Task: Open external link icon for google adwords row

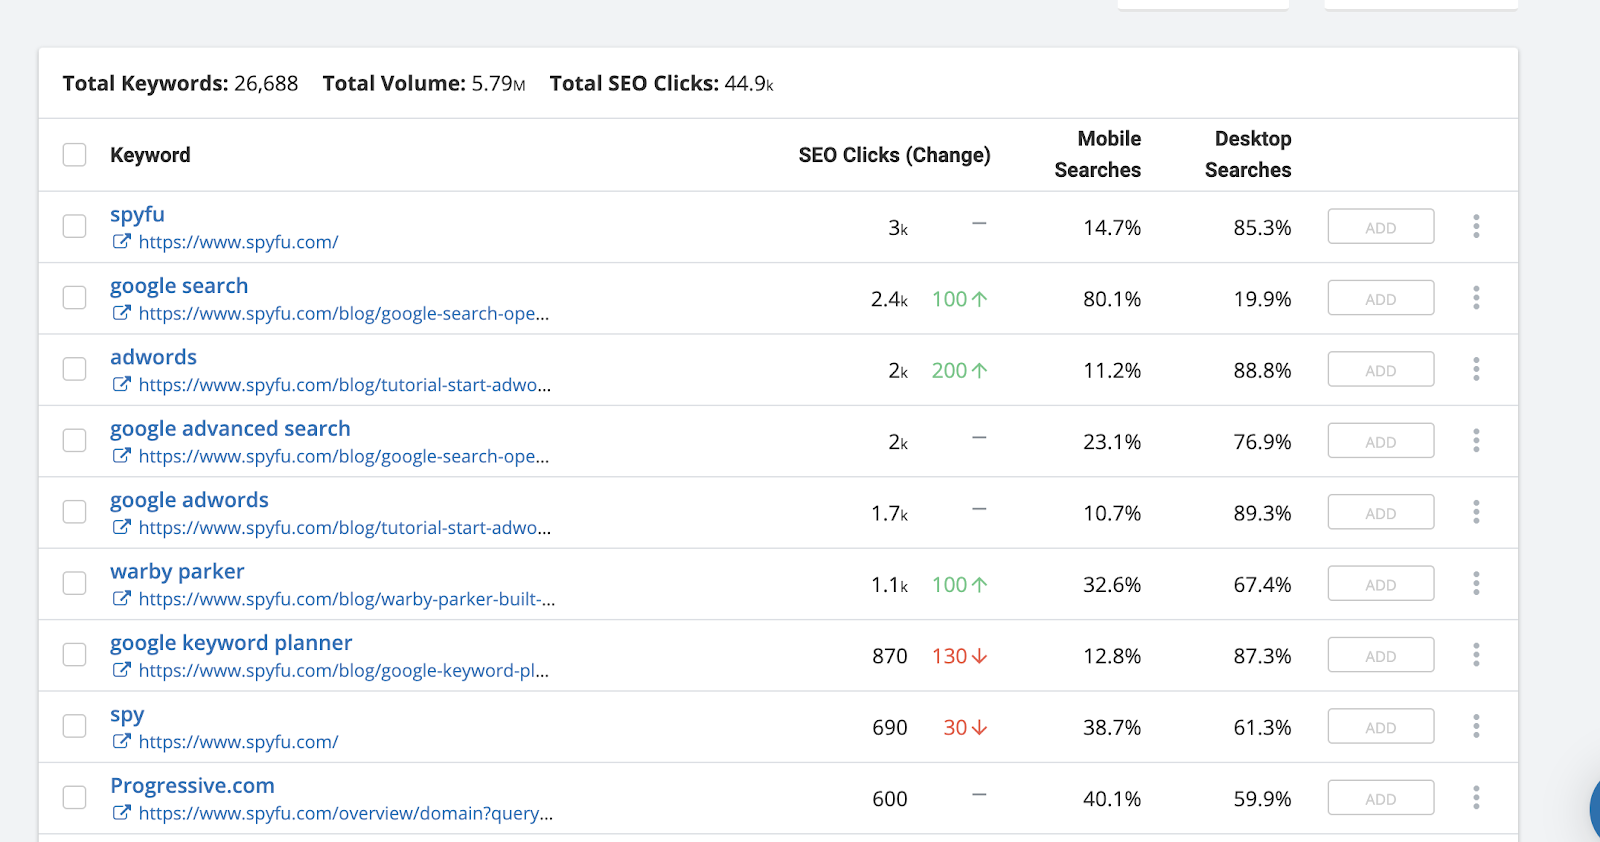Action: tap(121, 527)
